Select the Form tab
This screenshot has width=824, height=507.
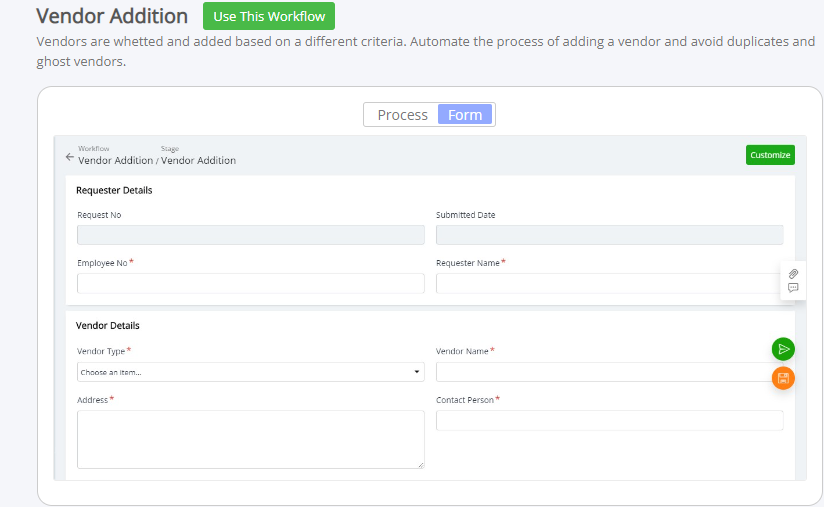click(465, 115)
